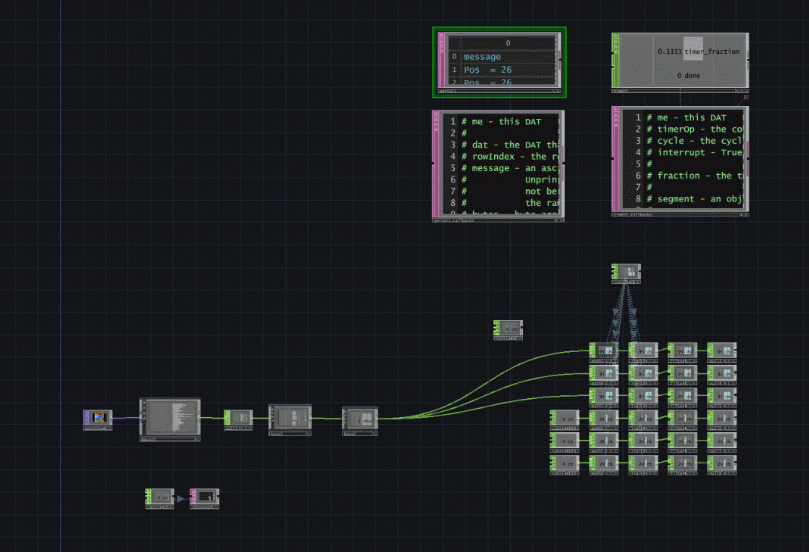Screen dimensions: 809x552
Task: Select the node above the grid with dashed links
Action: [x=625, y=272]
